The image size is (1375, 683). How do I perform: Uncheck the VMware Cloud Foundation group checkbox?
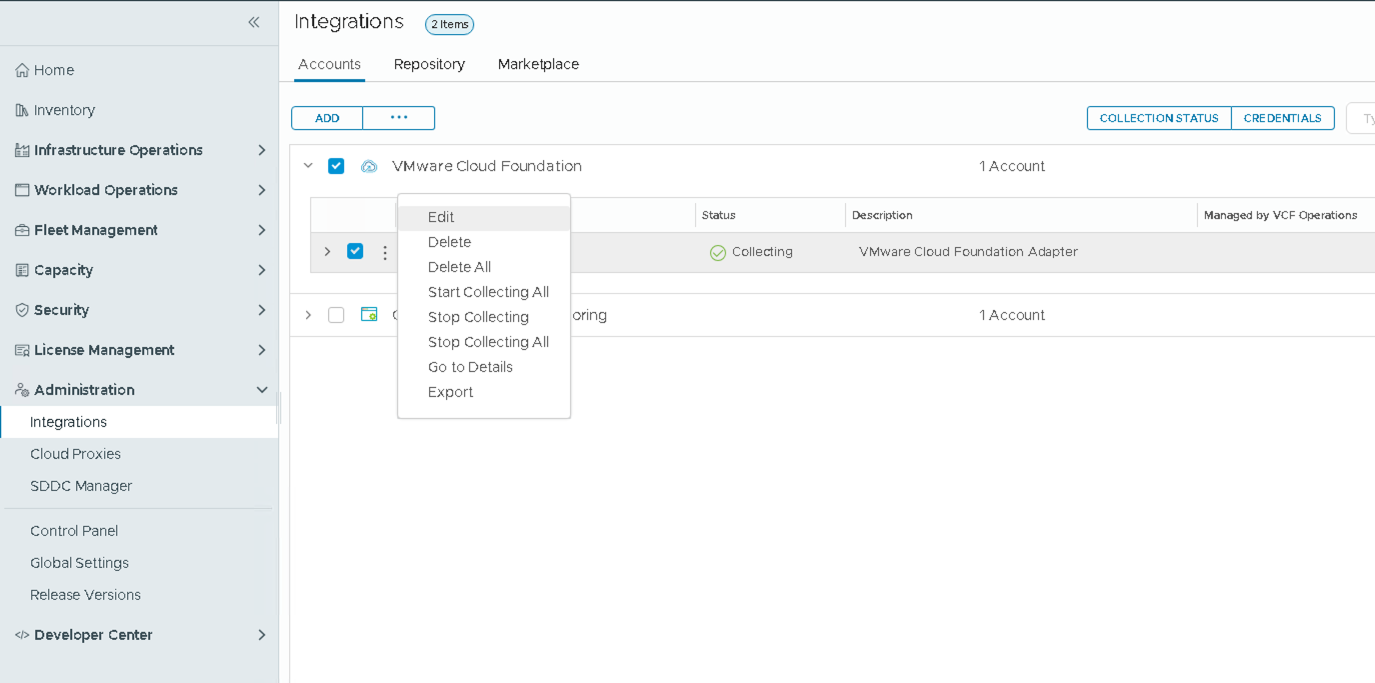(x=336, y=165)
